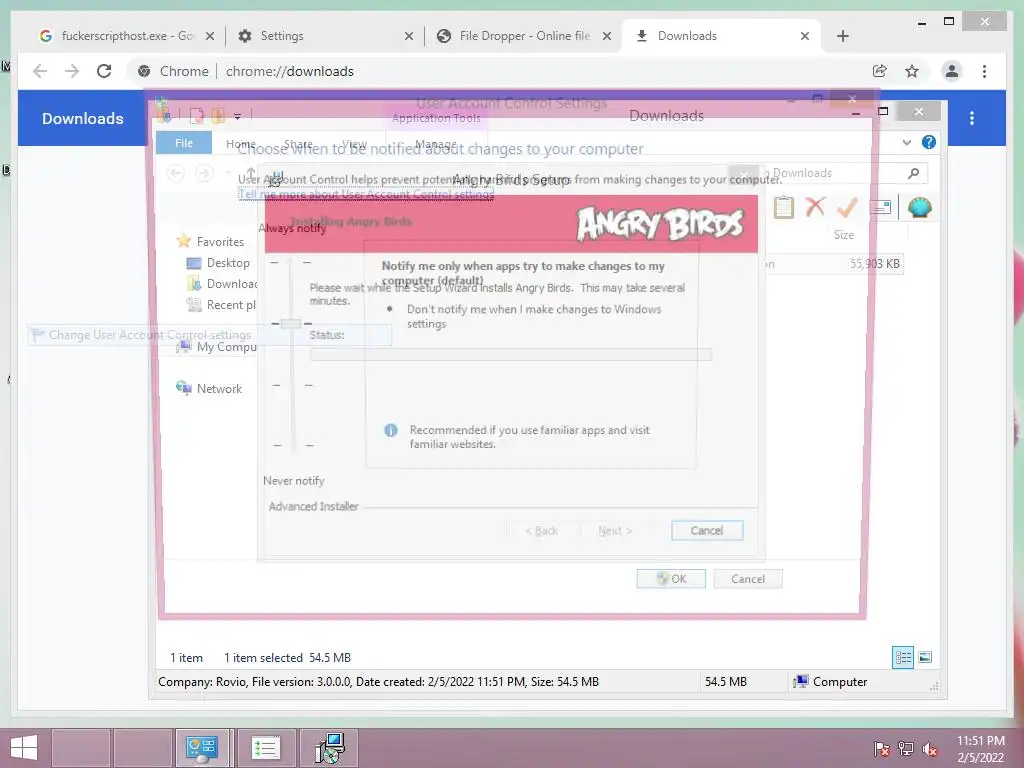
Task: Open the installer taskbar icon
Action: point(329,748)
